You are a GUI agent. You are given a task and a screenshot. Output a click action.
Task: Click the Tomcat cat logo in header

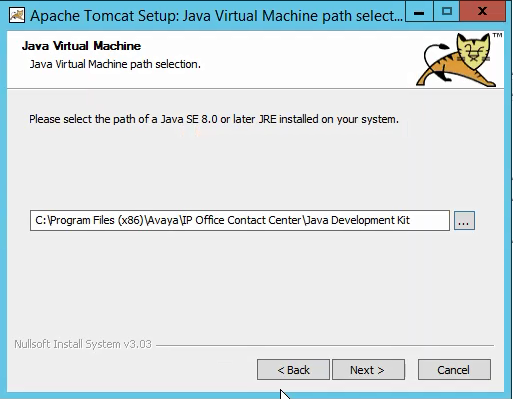(456, 60)
